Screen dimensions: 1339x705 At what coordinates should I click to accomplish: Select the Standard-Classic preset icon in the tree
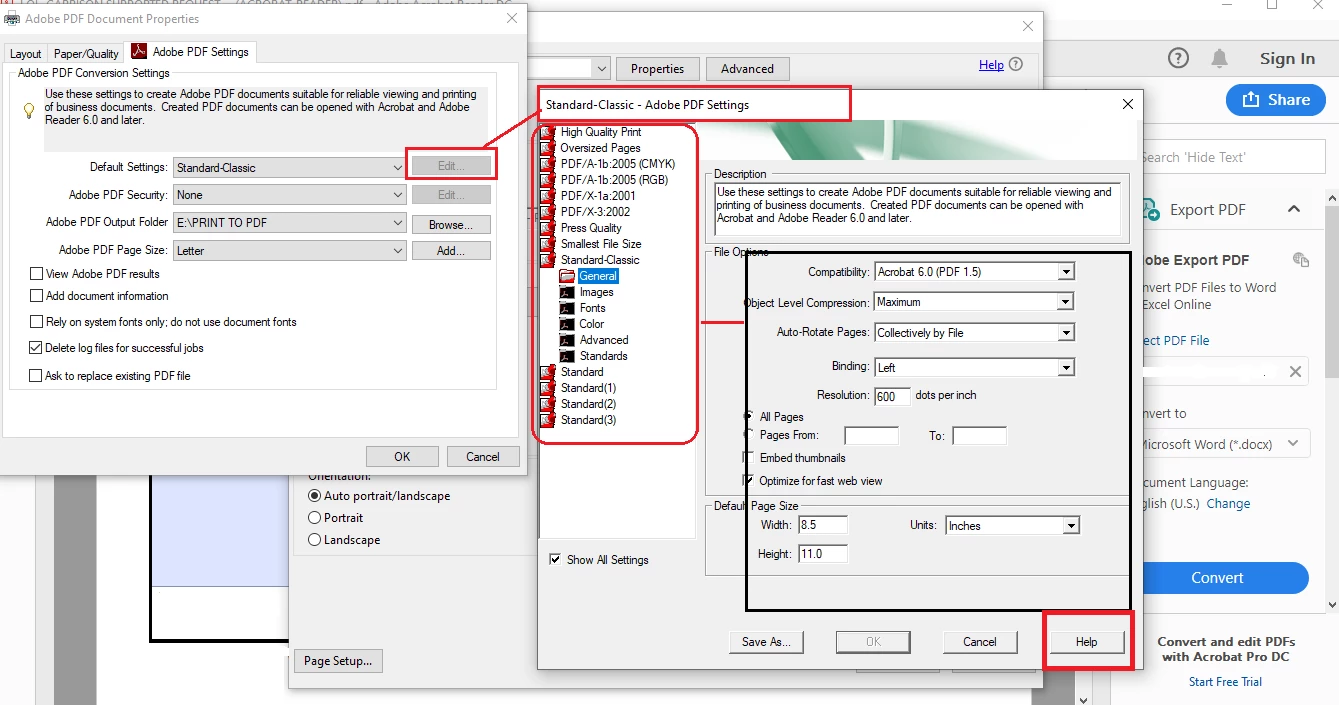548,260
